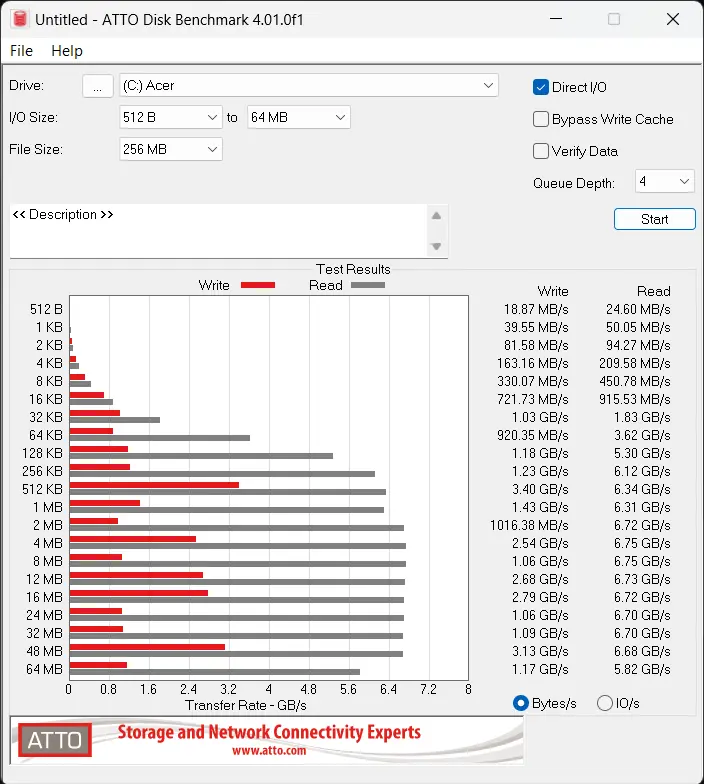Click the 512 B write value 18.87 MB/s
704x784 pixels.
pos(536,310)
